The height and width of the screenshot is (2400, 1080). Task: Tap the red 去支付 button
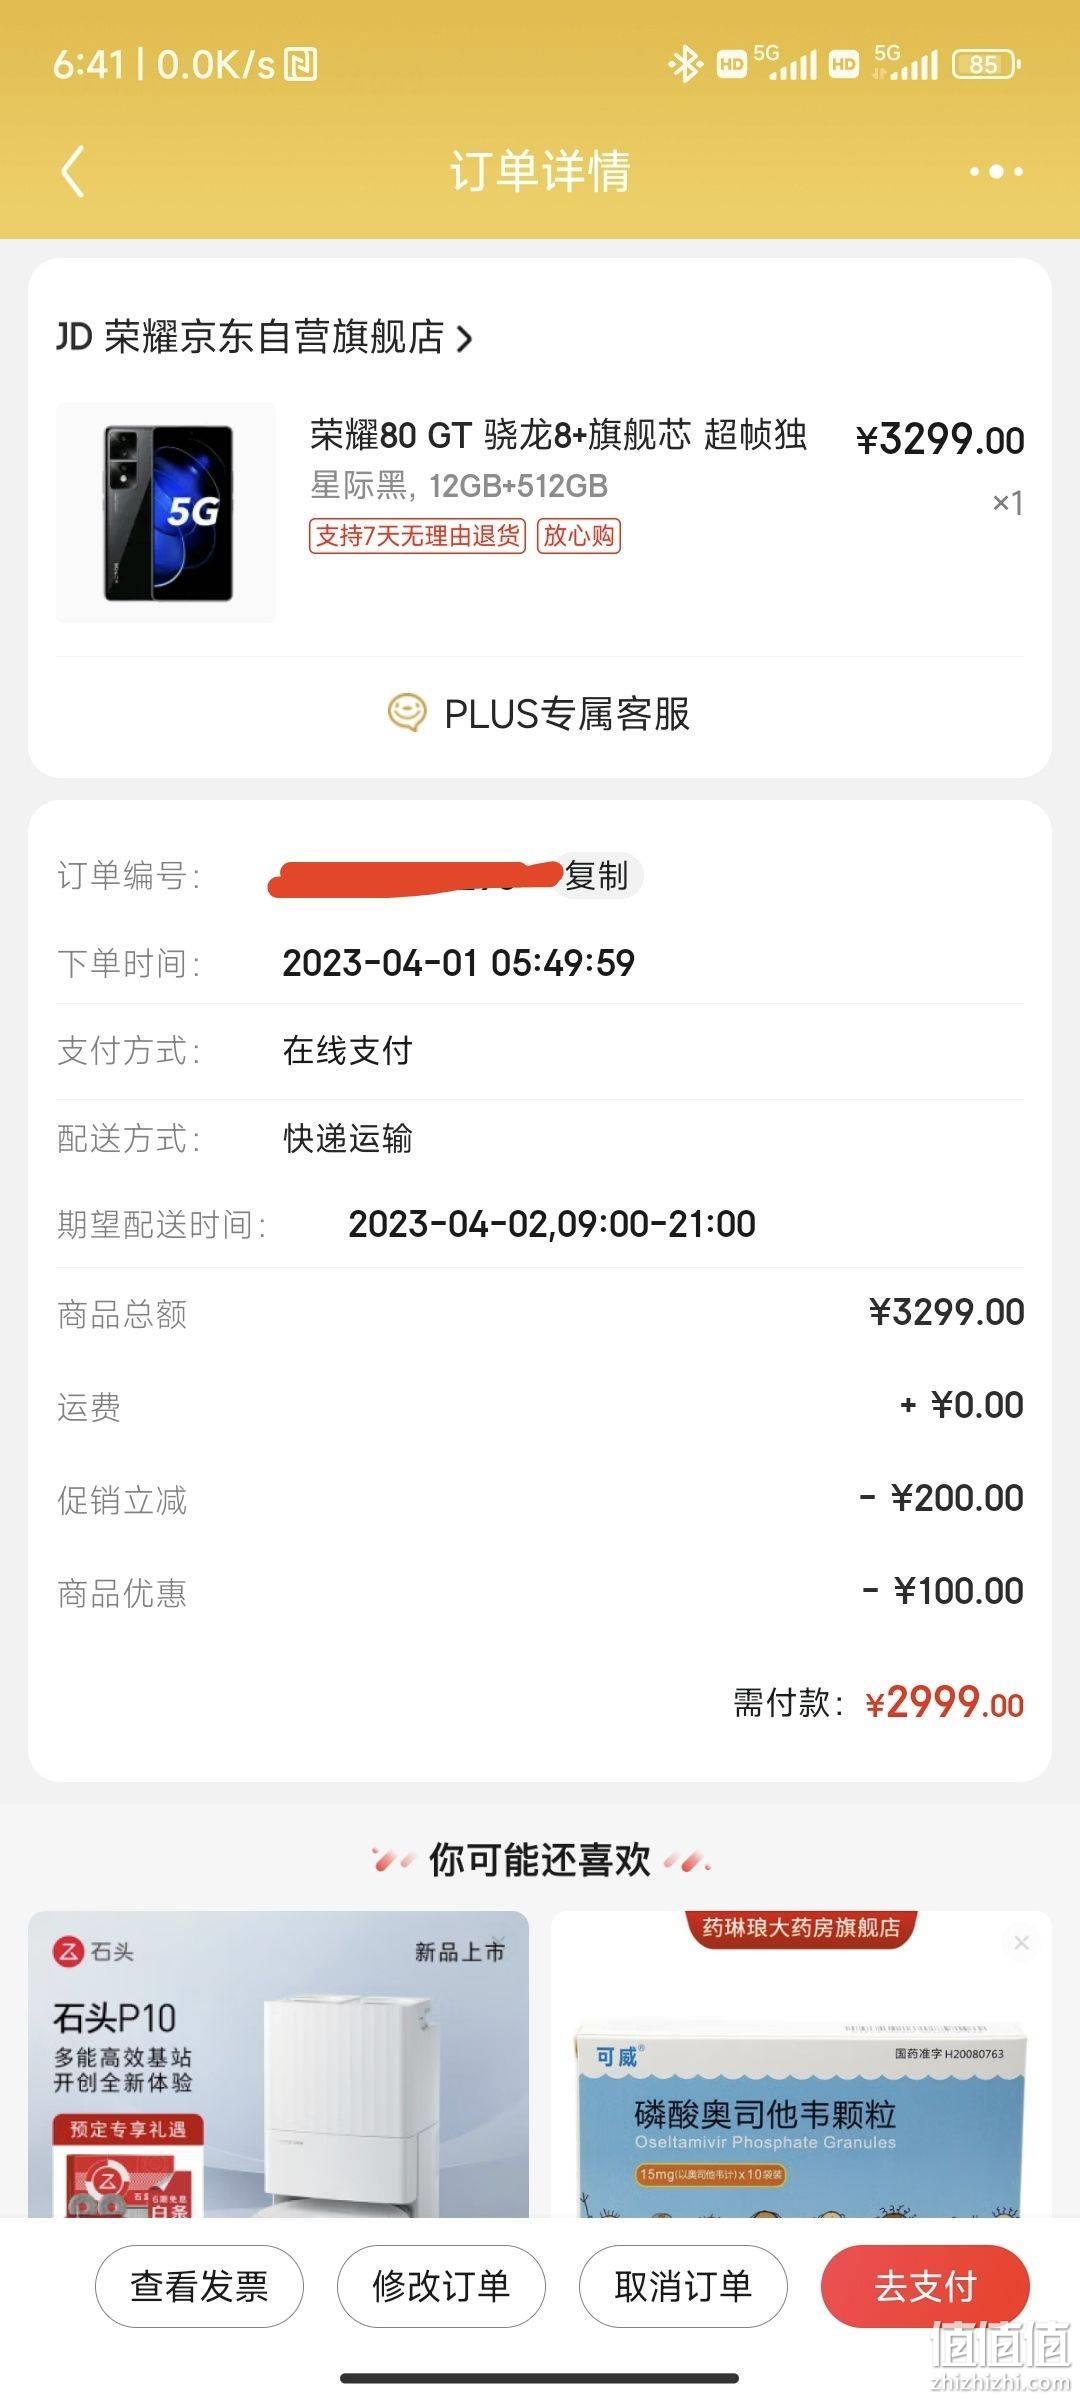(925, 2286)
